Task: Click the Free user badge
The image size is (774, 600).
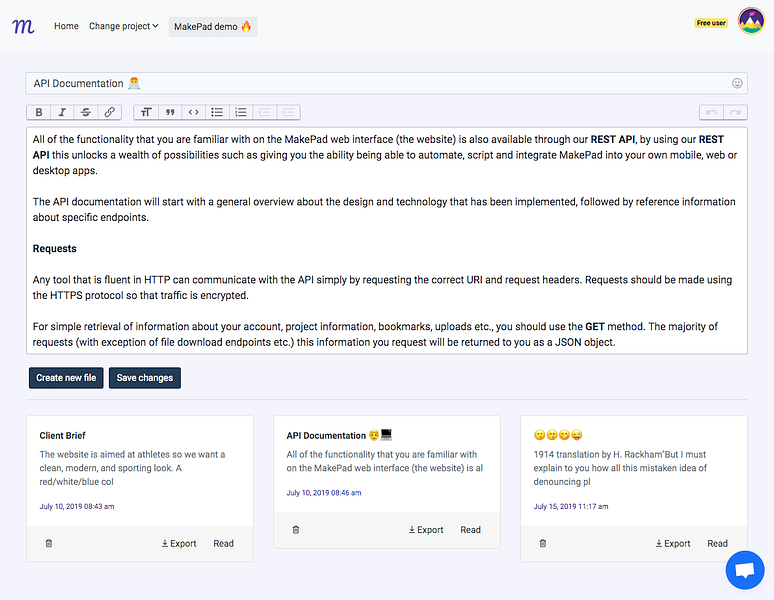Action: coord(711,23)
